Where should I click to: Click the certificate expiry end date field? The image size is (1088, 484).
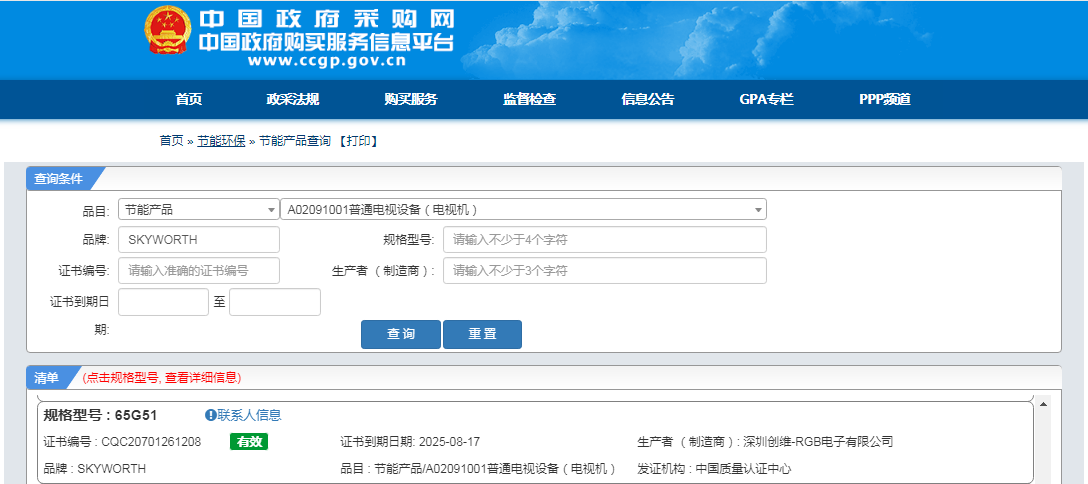coord(275,302)
